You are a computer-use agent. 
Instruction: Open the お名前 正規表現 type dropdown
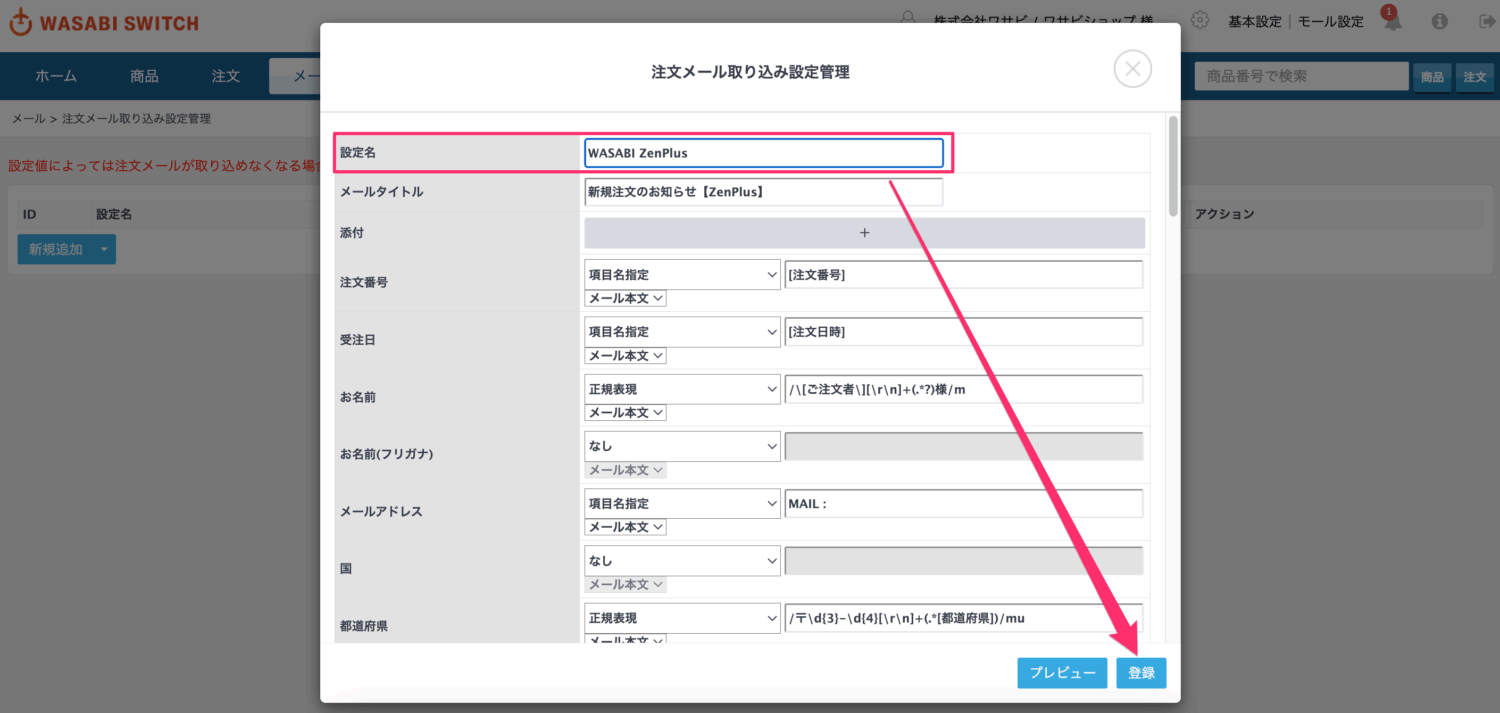coord(682,389)
